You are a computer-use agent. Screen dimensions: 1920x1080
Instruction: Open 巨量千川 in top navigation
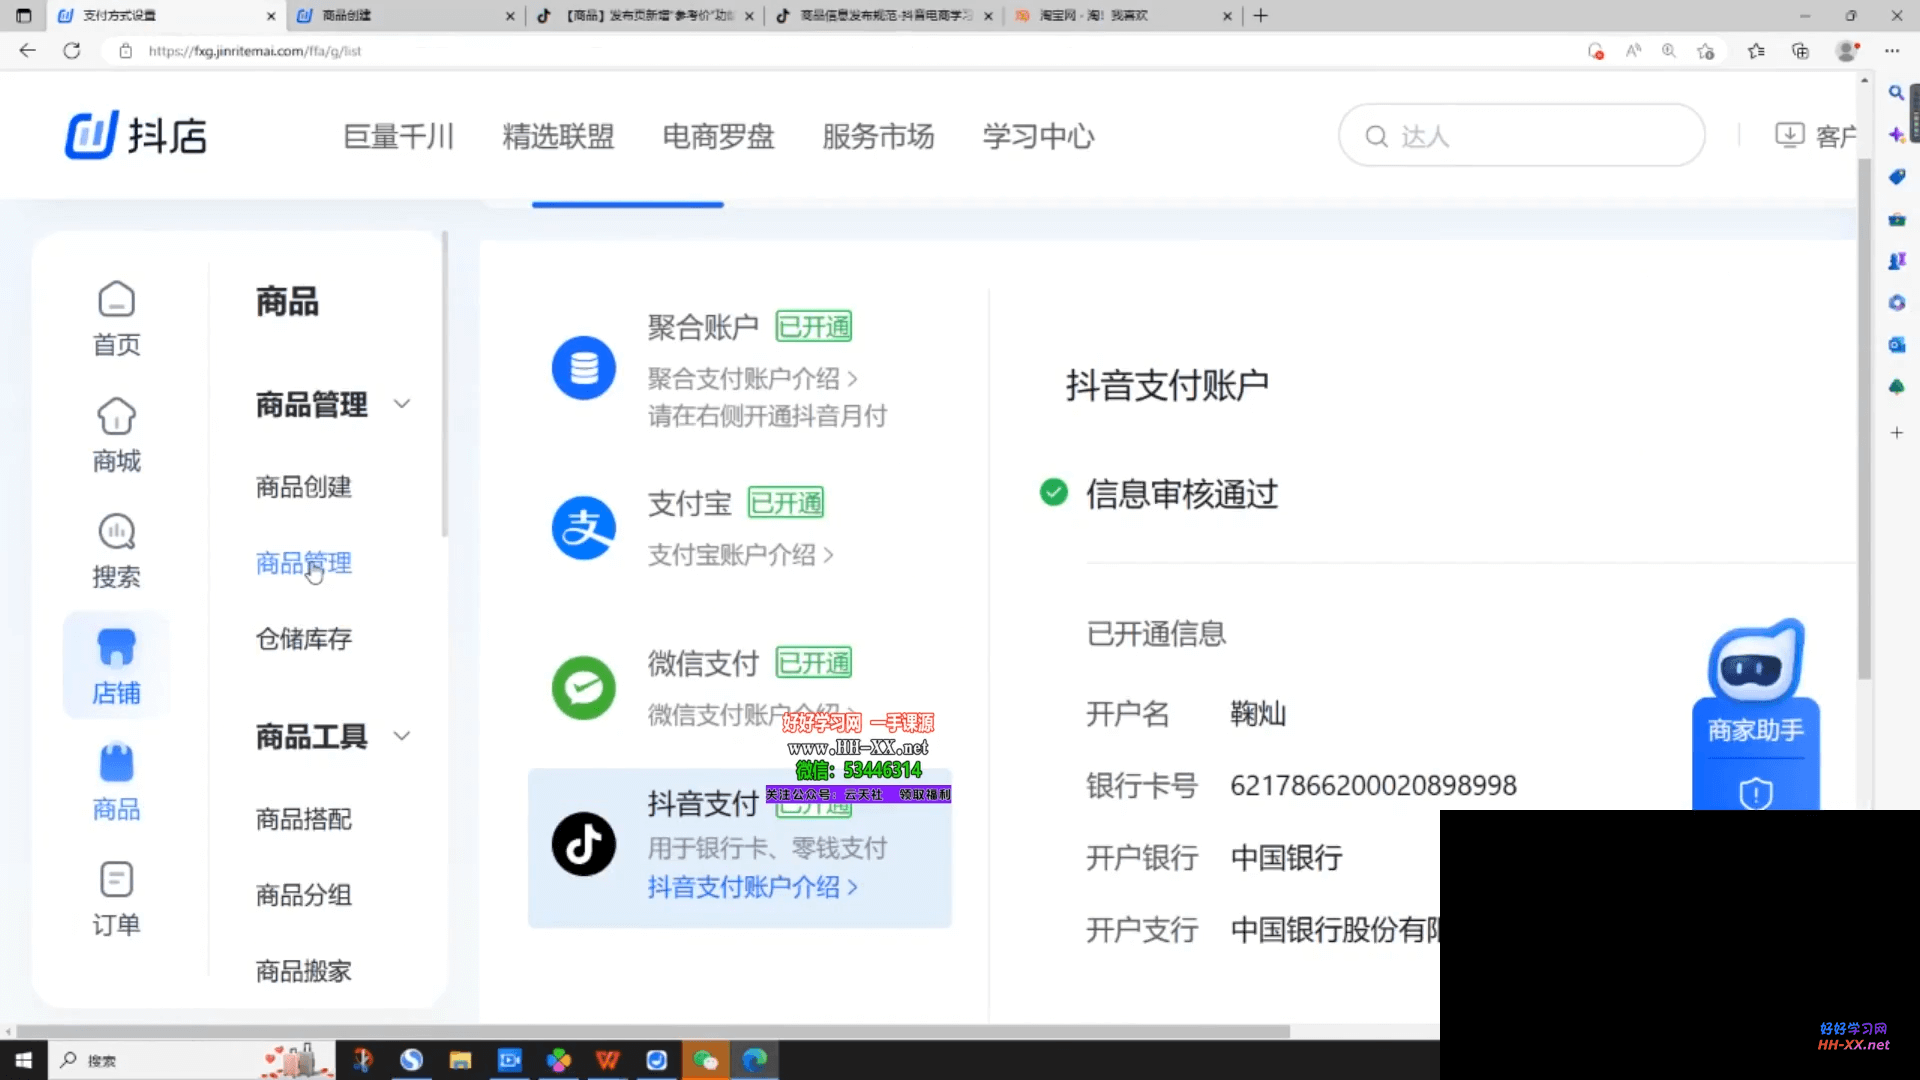coord(399,136)
